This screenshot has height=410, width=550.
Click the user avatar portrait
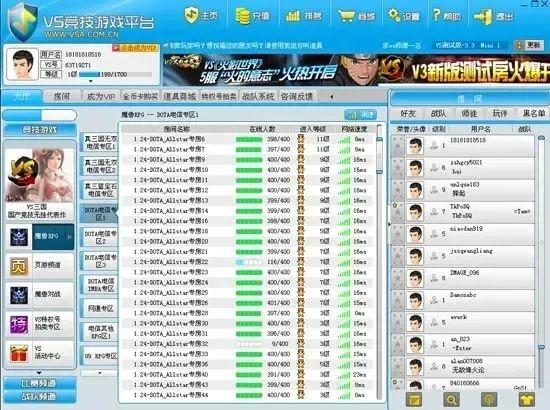coord(23,65)
